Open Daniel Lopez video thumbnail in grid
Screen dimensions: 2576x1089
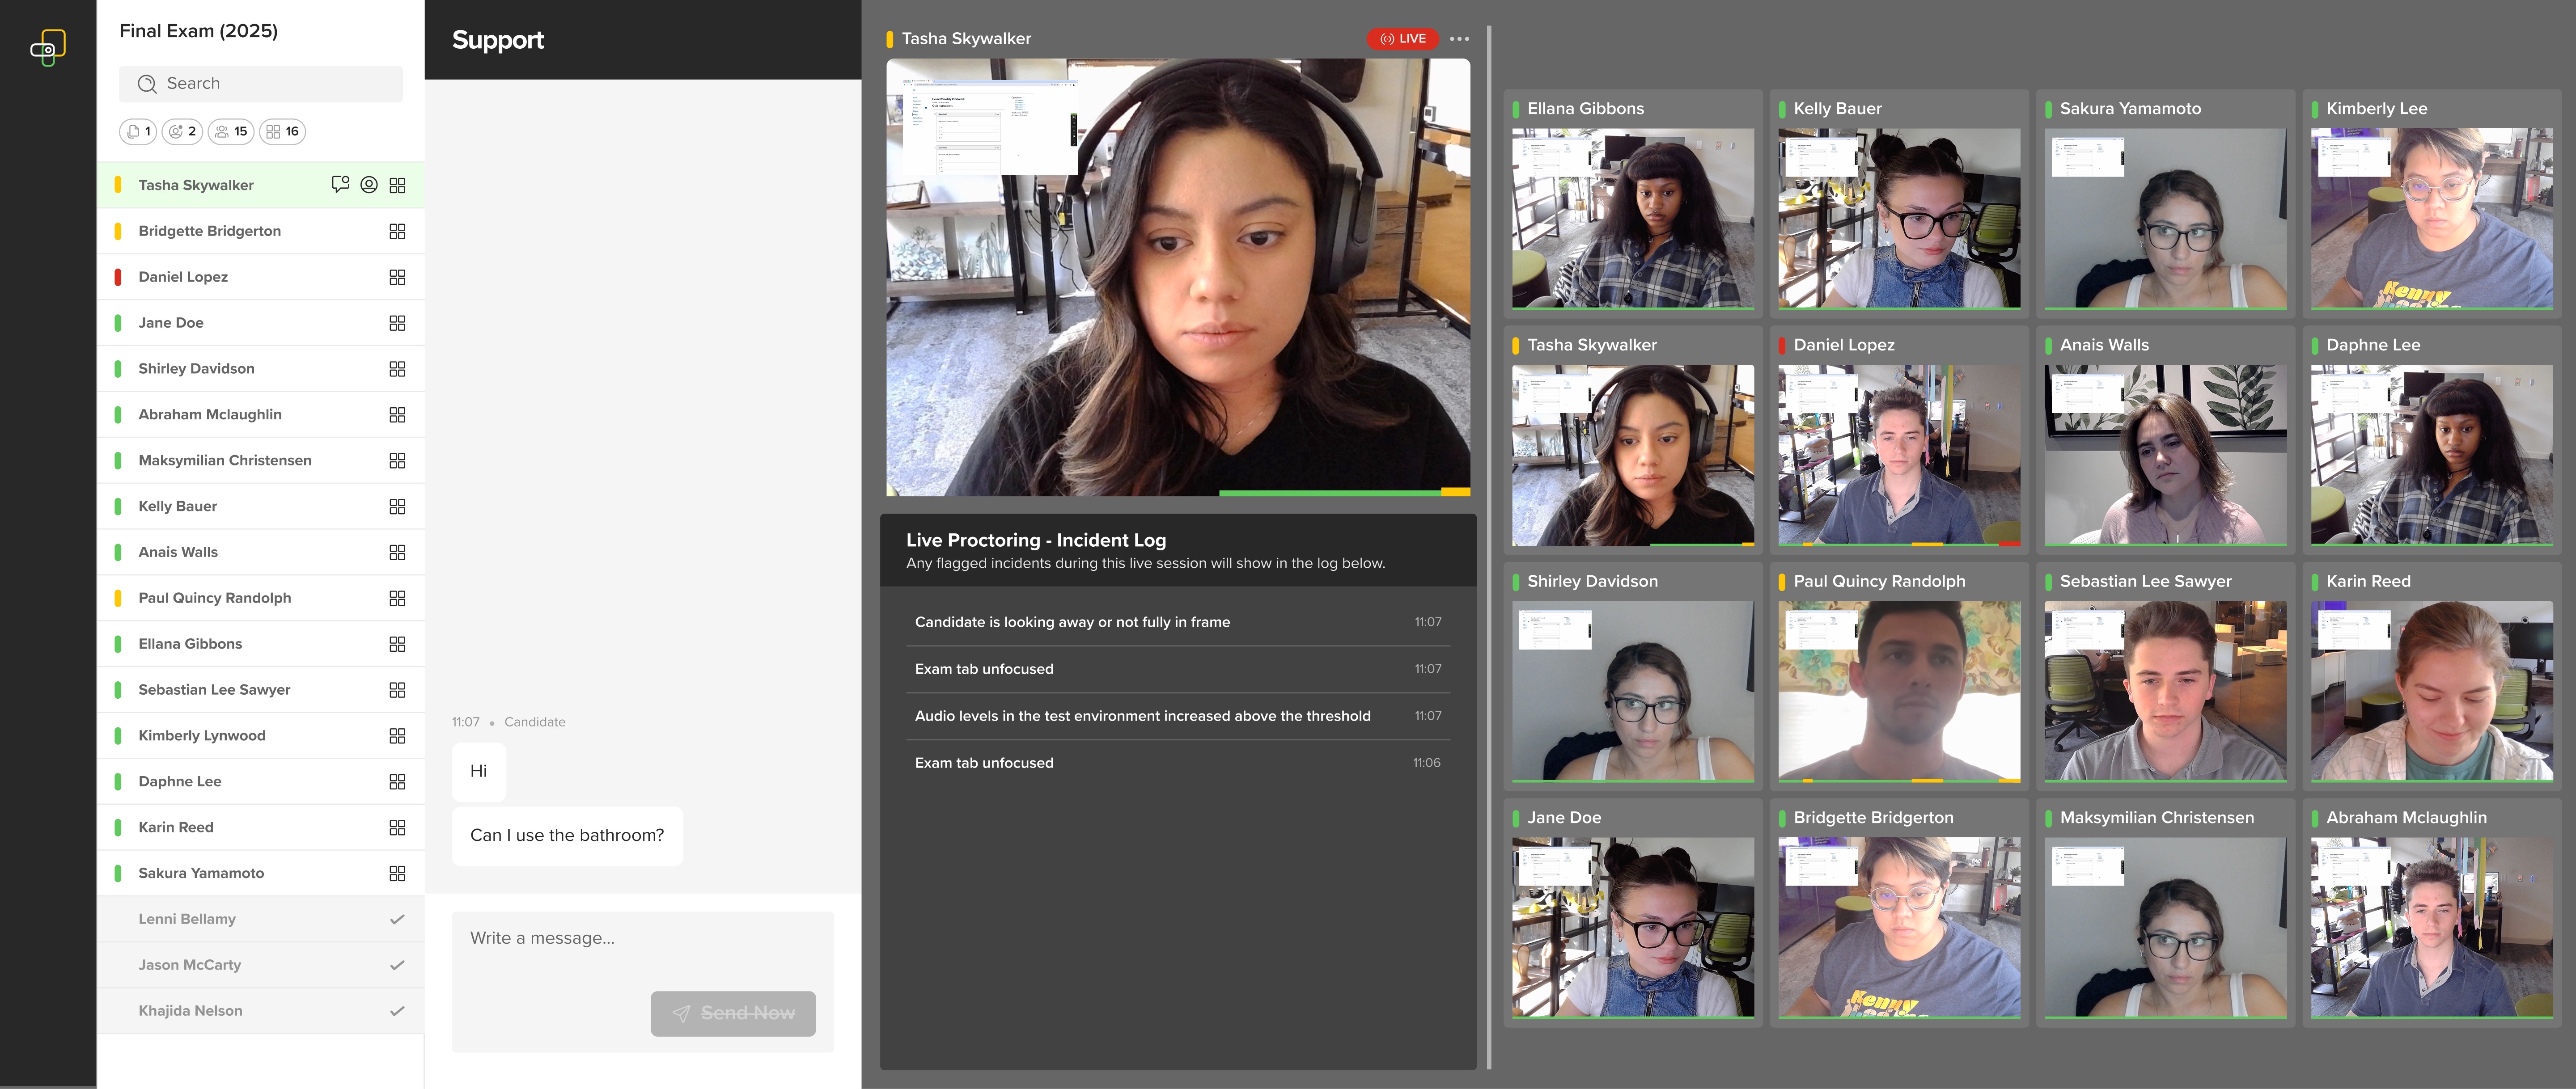pyautogui.click(x=1899, y=455)
